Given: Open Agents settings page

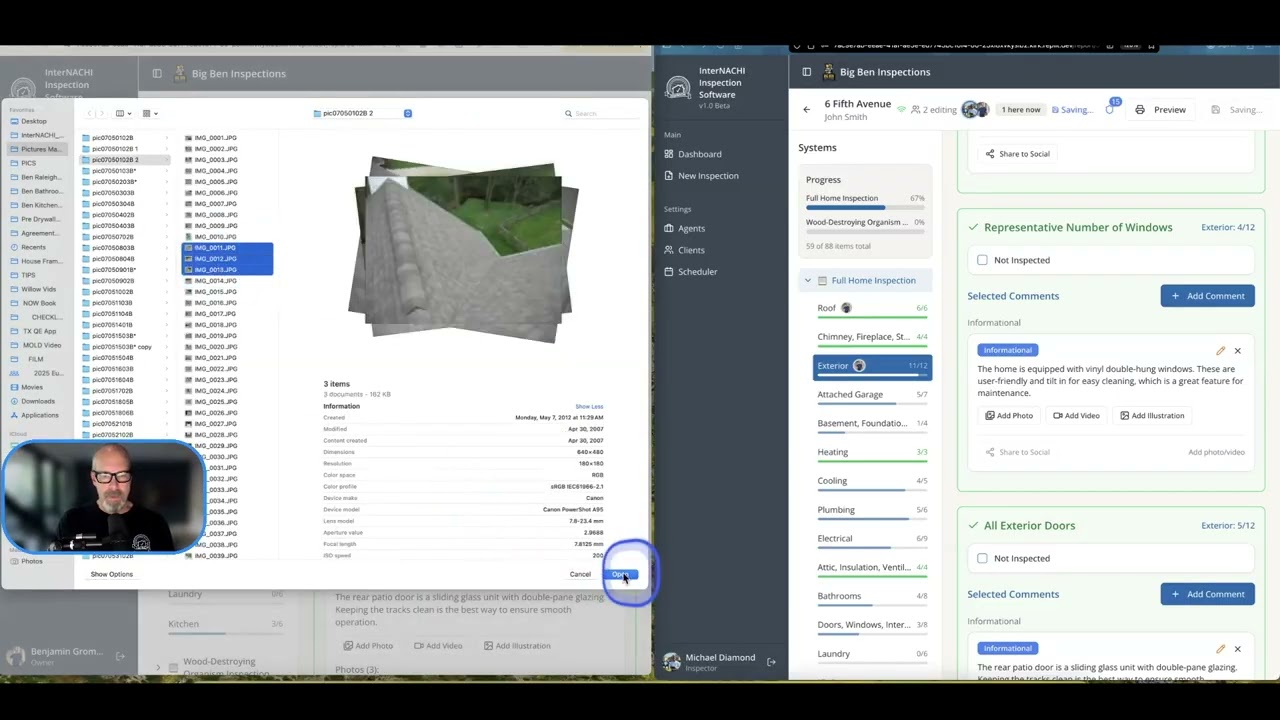Looking at the screenshot, I should click(691, 229).
